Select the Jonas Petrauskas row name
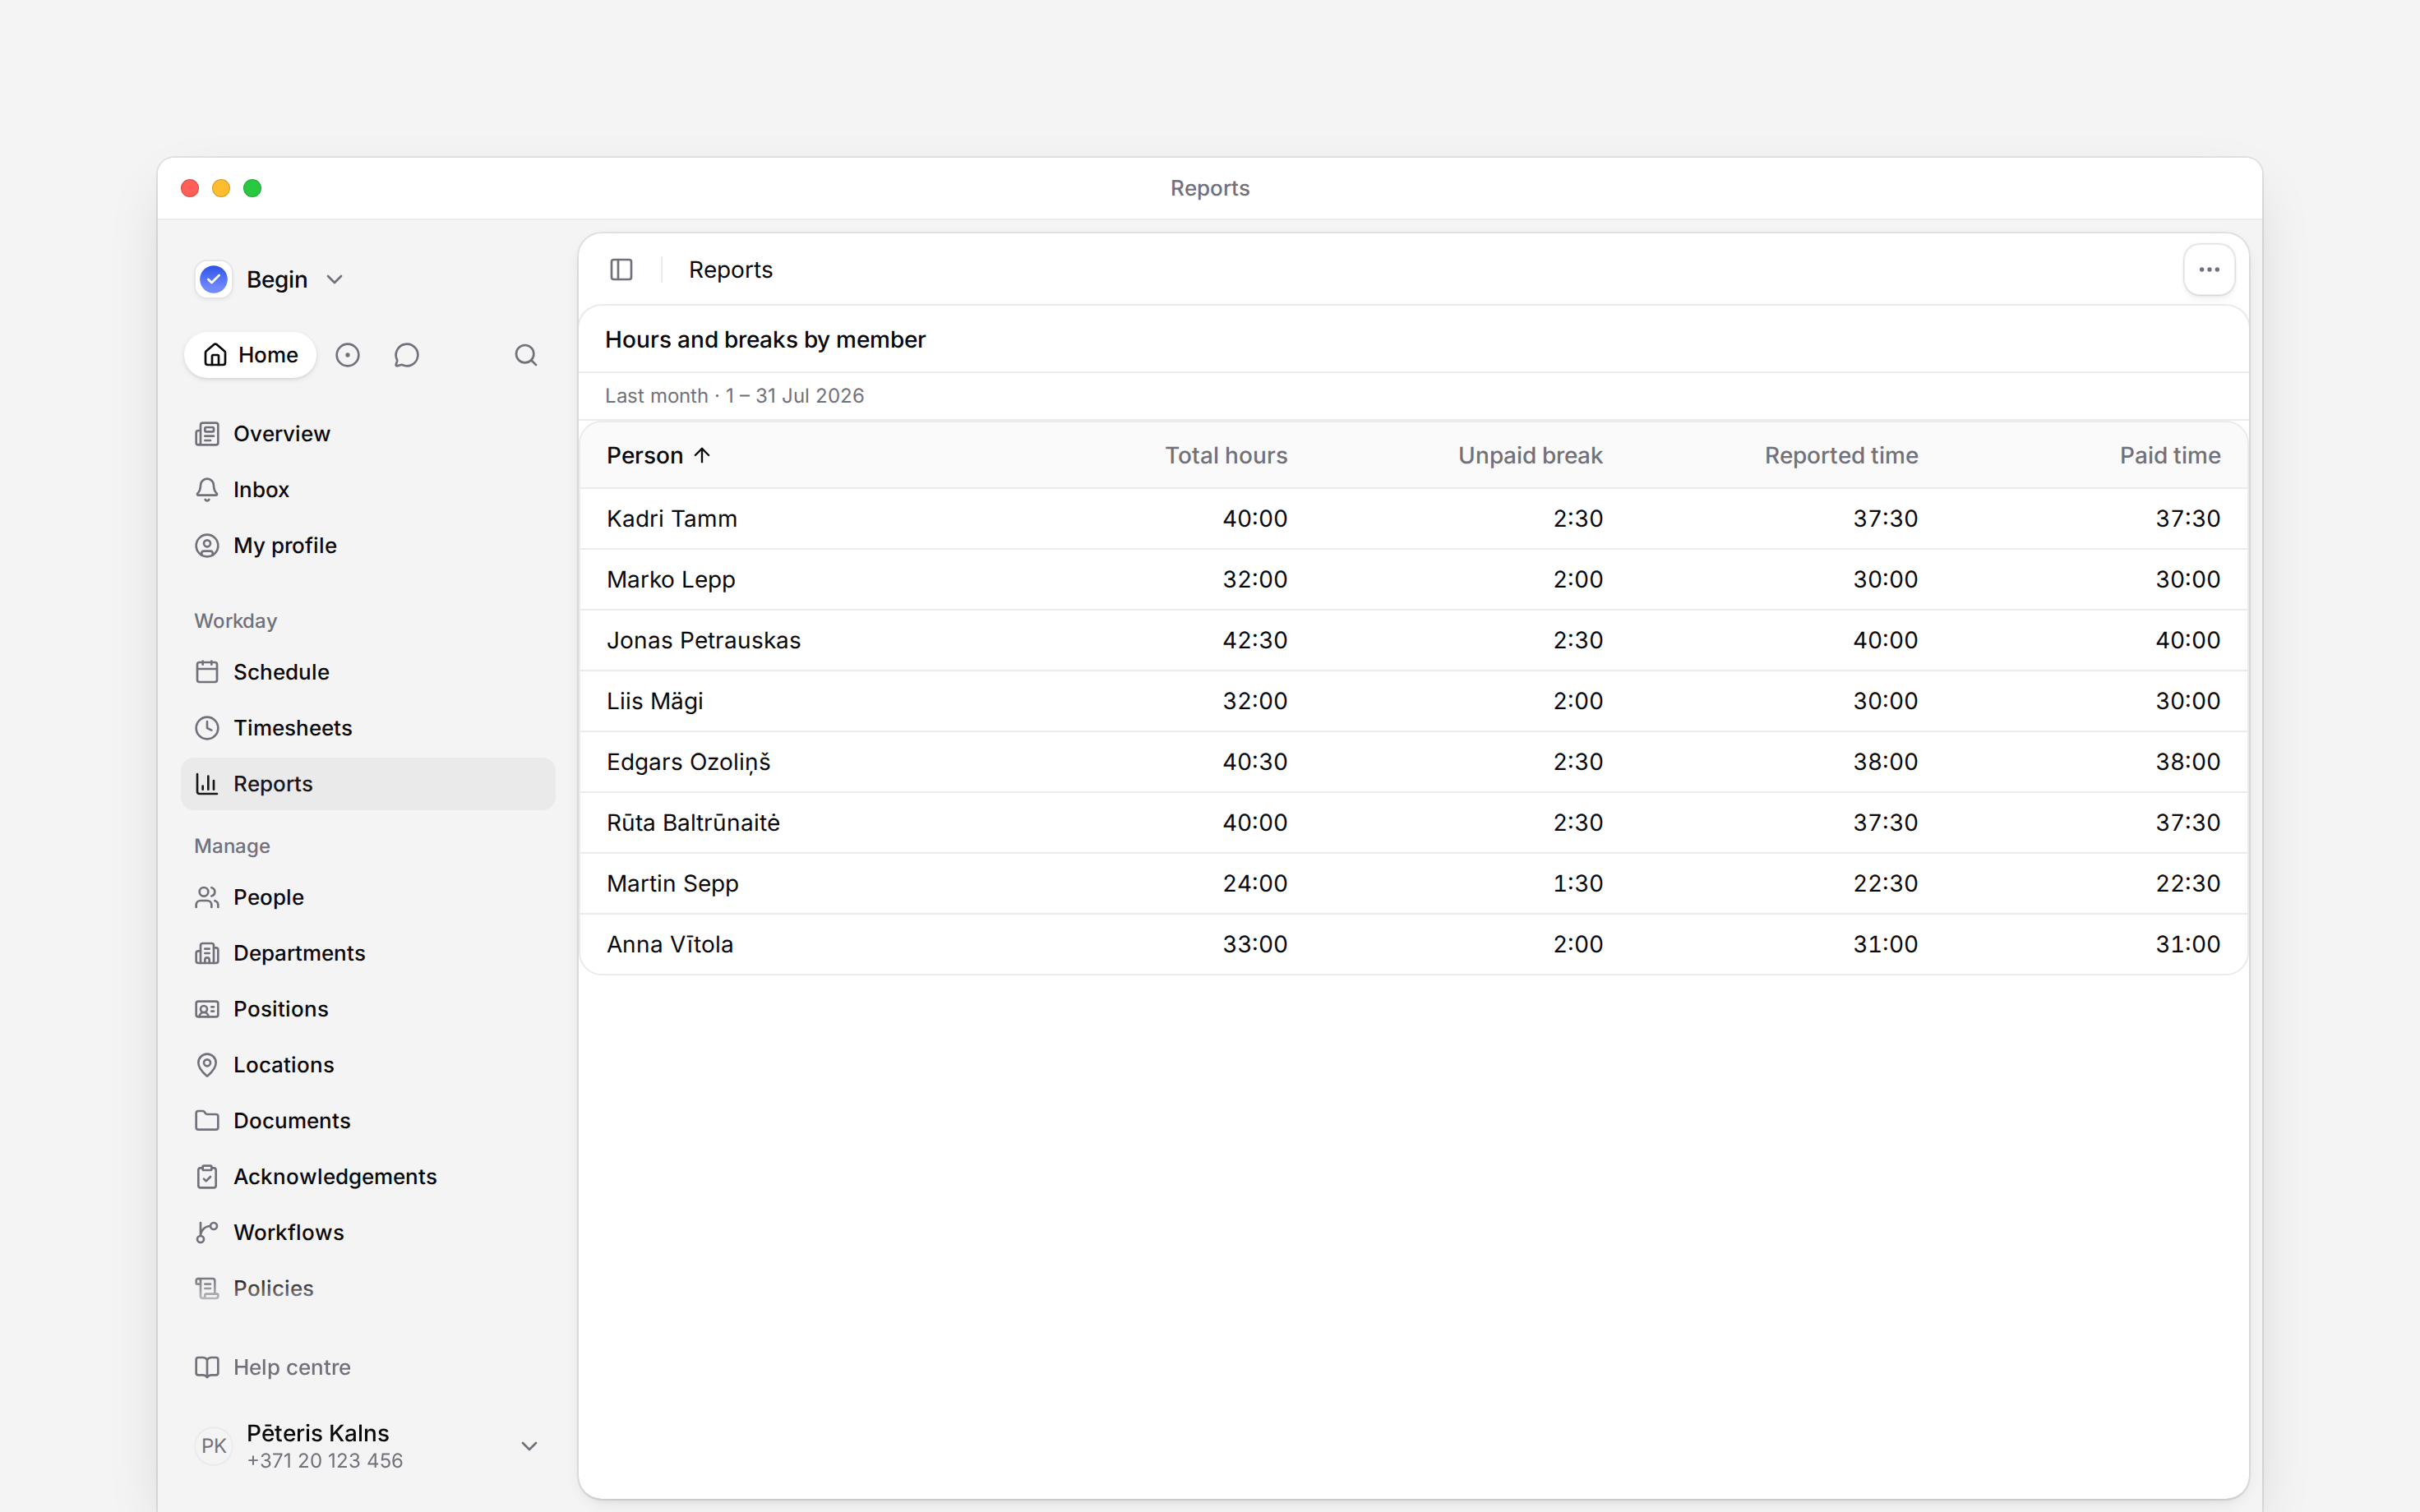This screenshot has width=2420, height=1512. tap(704, 641)
